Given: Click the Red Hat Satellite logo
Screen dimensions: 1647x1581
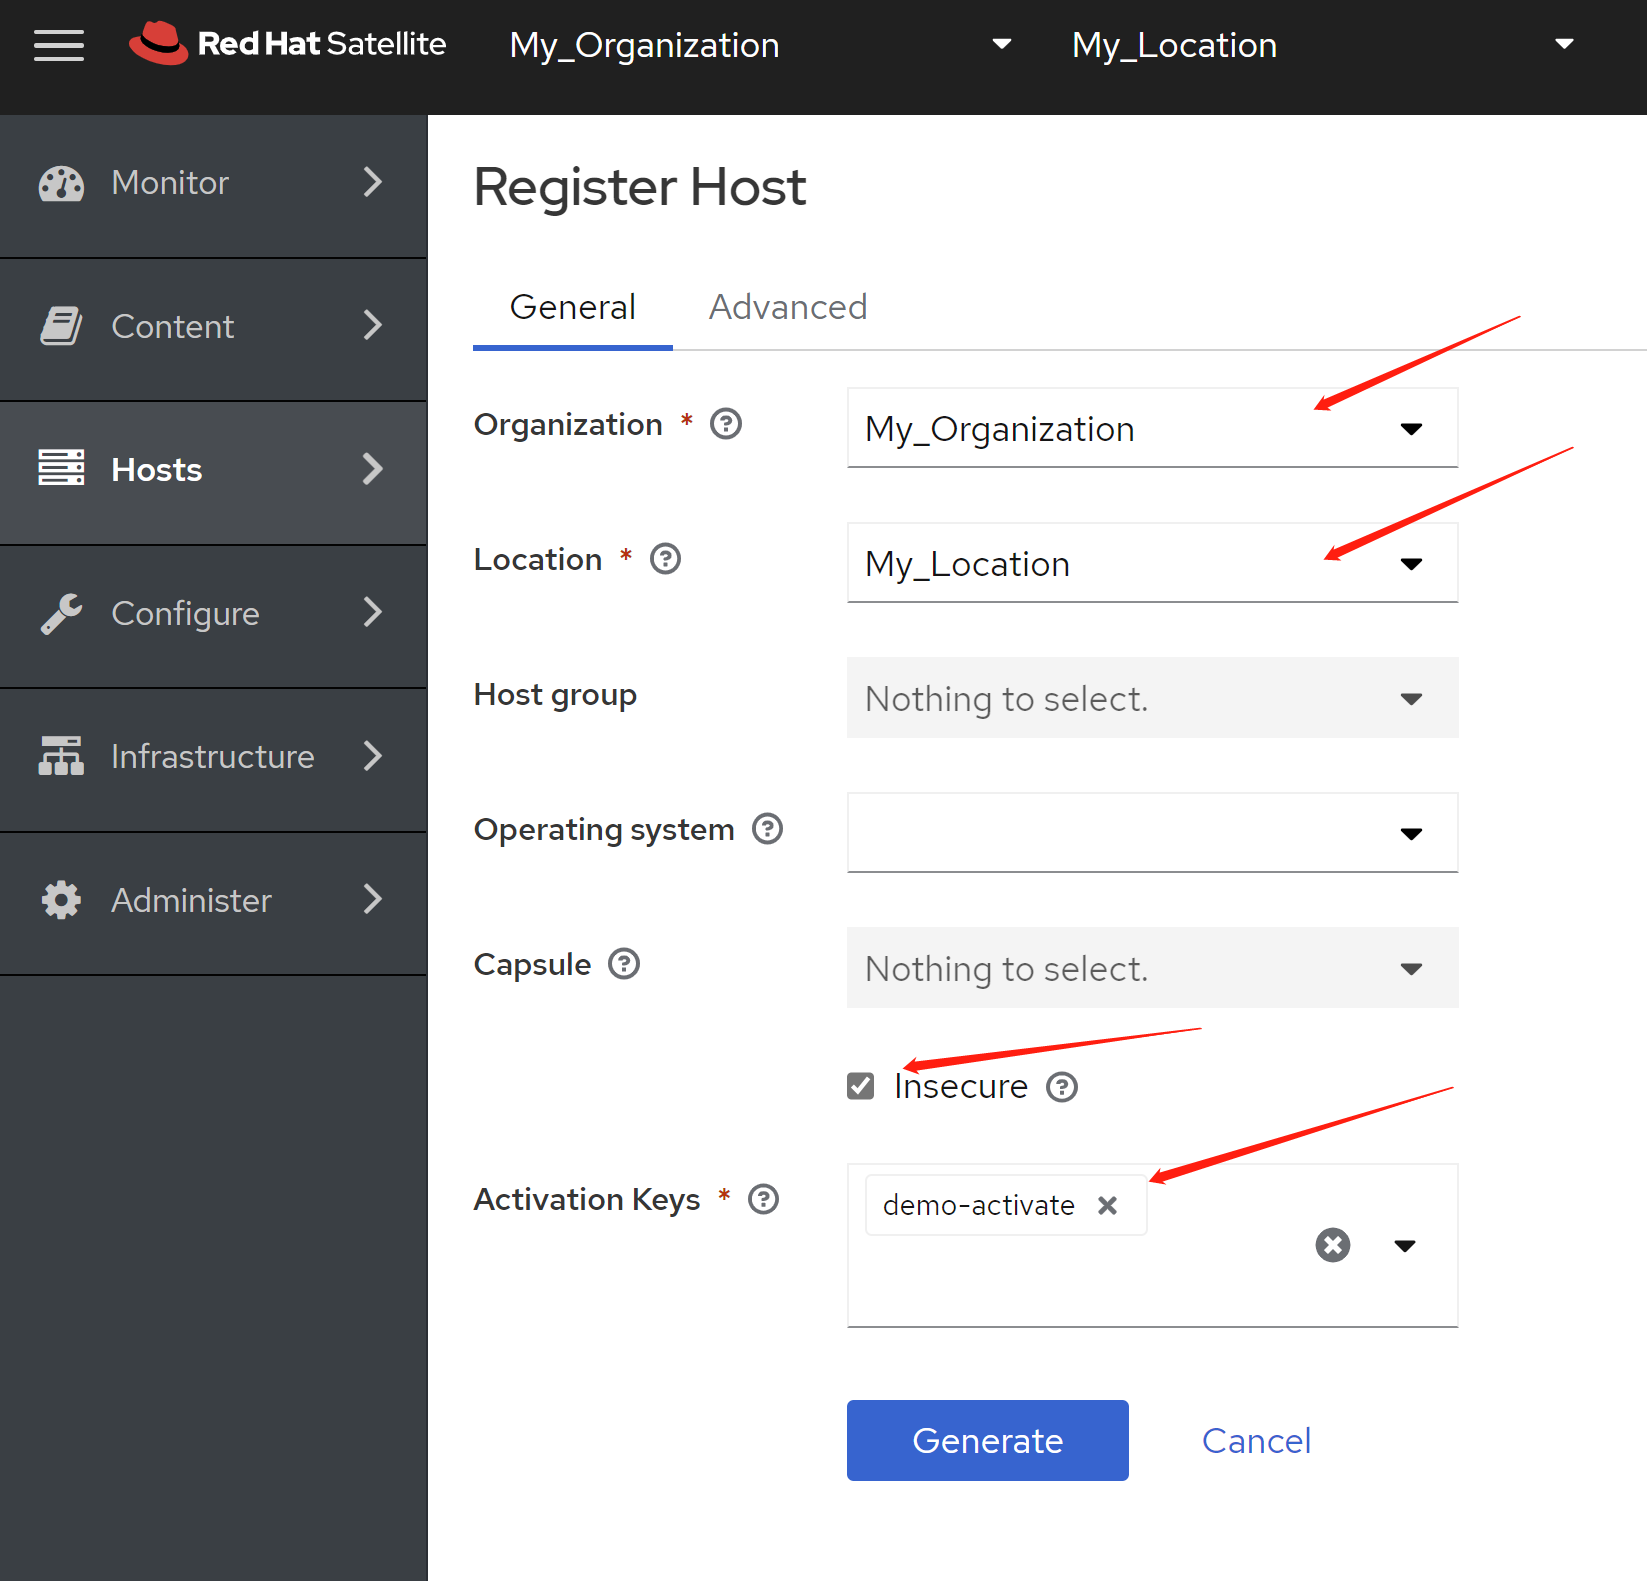Looking at the screenshot, I should tap(288, 44).
